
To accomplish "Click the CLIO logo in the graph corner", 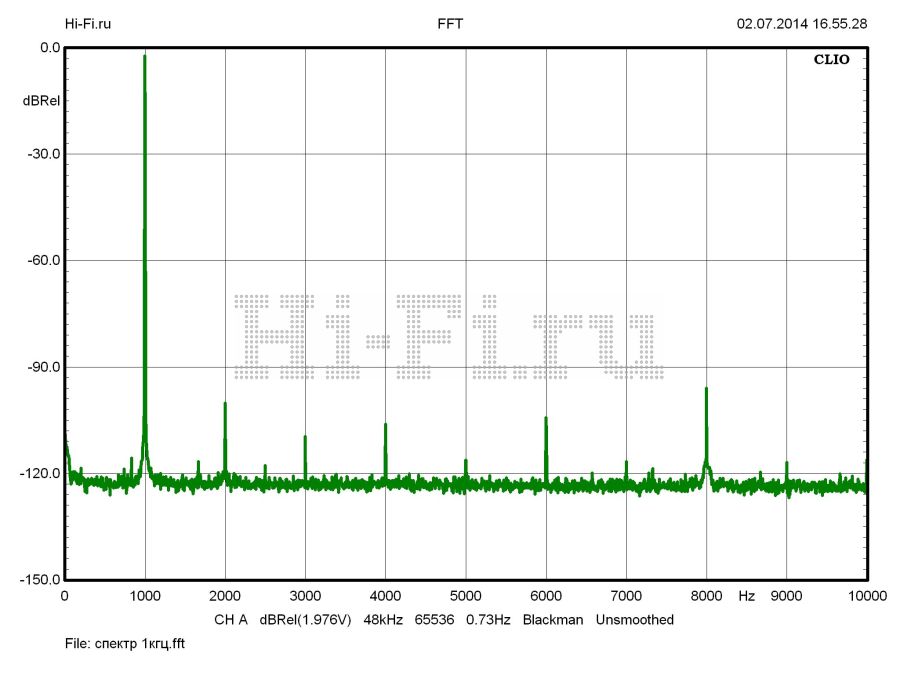I will click(x=831, y=60).
